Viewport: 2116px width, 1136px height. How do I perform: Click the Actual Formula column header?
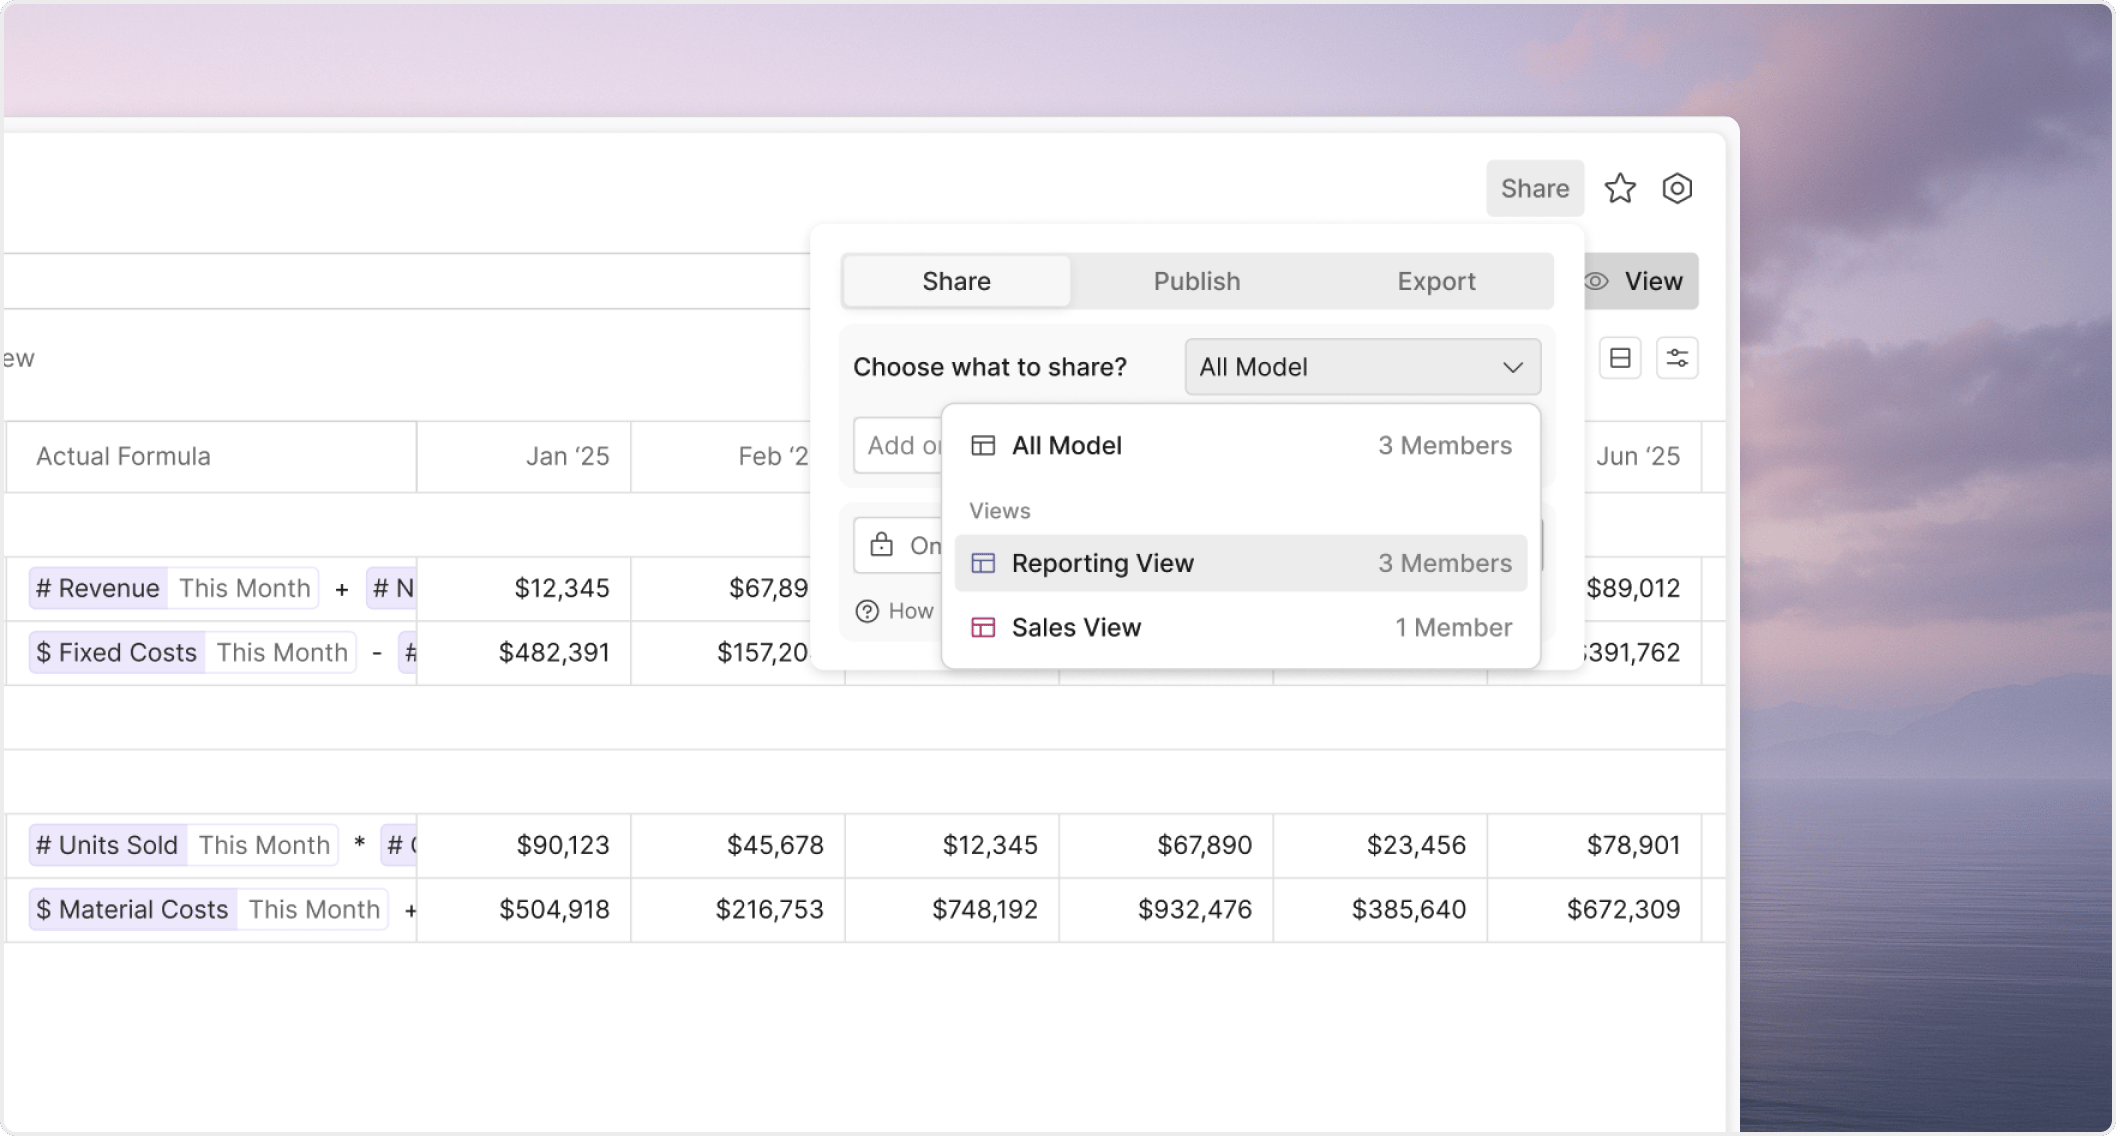coord(211,456)
